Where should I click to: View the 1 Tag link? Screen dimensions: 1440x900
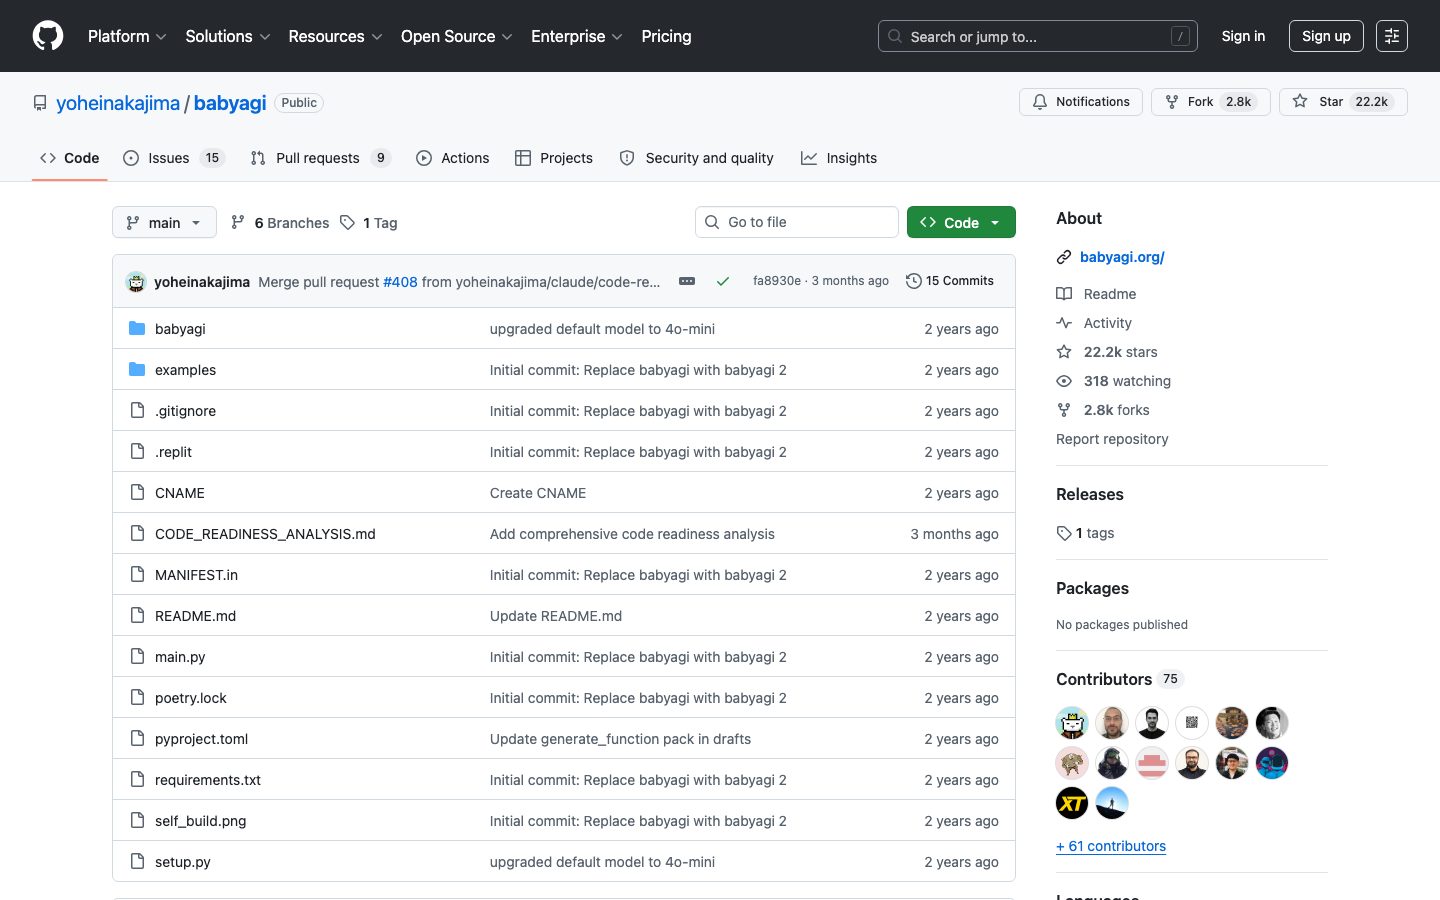coord(369,223)
